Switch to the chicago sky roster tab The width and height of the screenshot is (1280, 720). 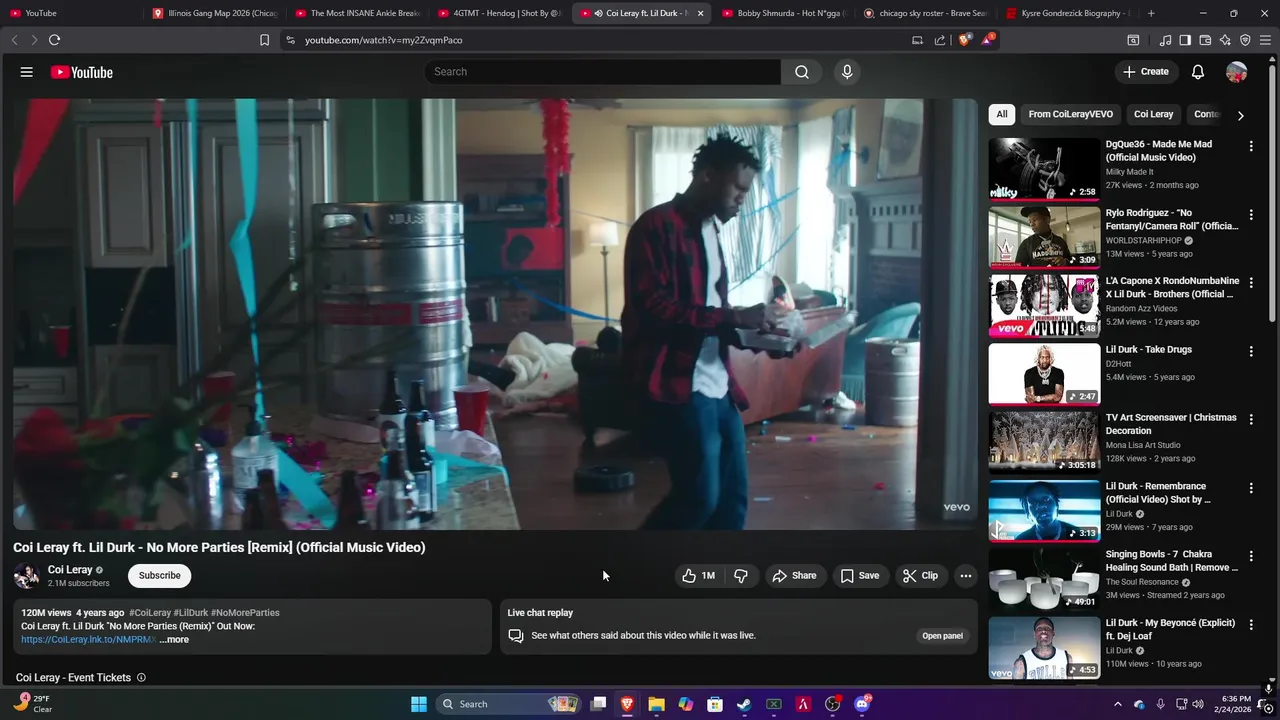pyautogui.click(x=925, y=13)
